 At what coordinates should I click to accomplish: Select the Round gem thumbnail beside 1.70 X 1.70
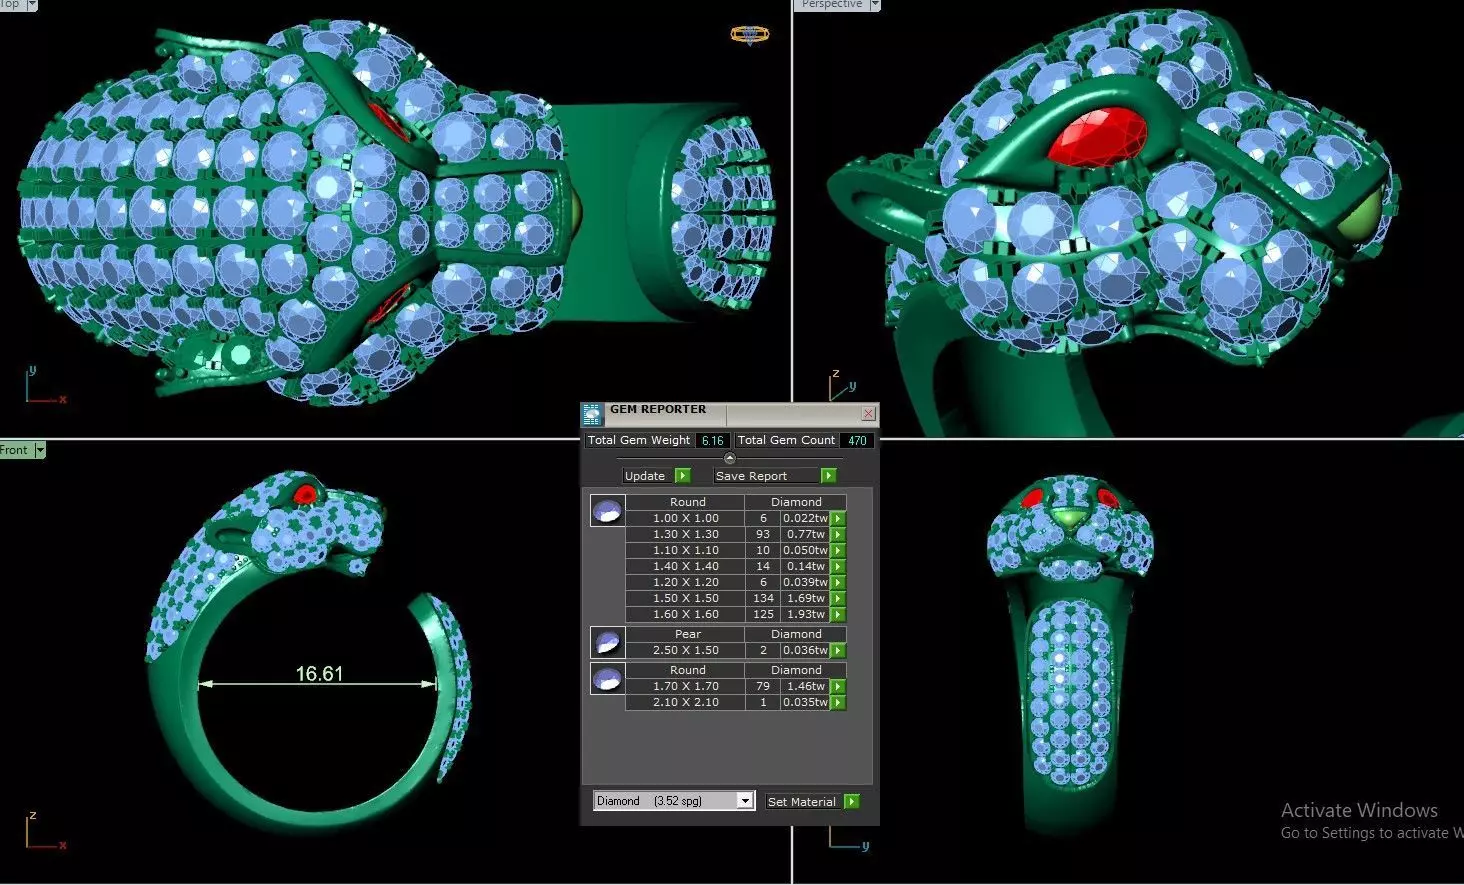[x=607, y=679]
